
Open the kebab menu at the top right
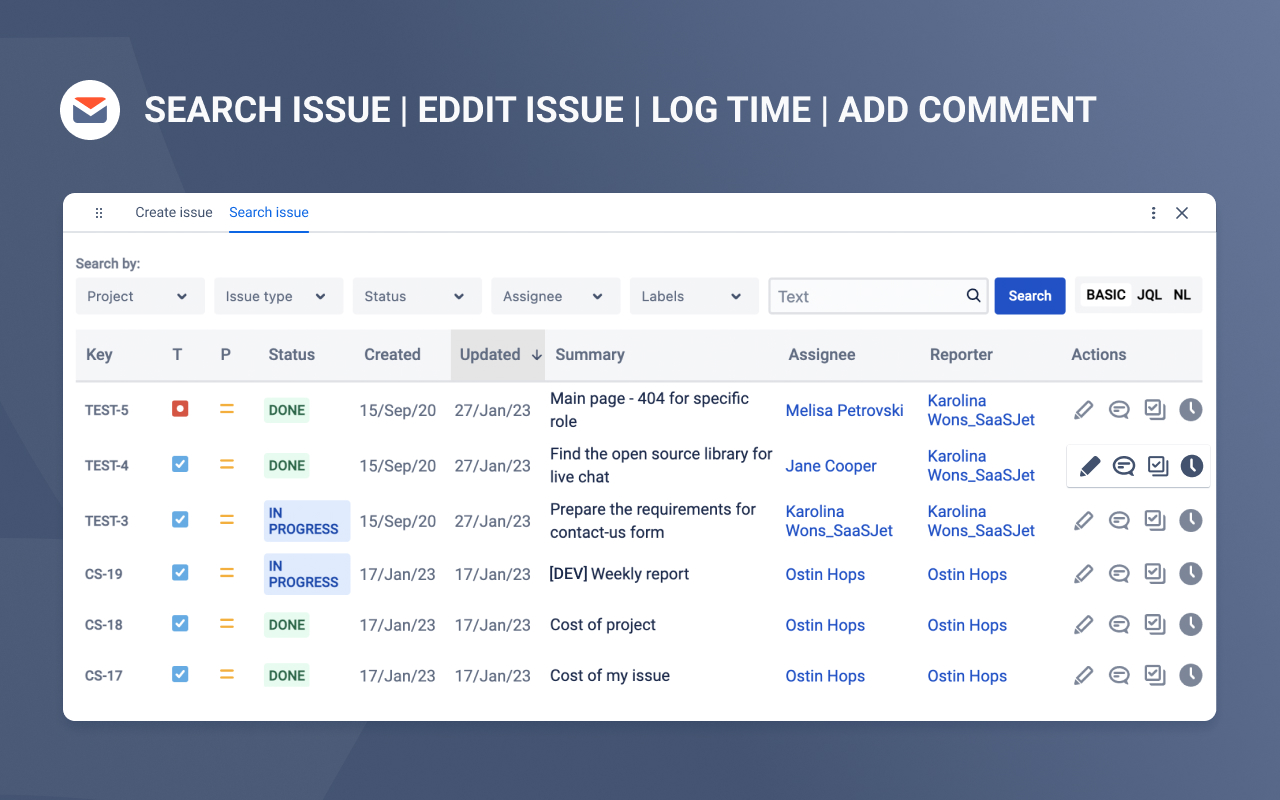tap(1153, 213)
